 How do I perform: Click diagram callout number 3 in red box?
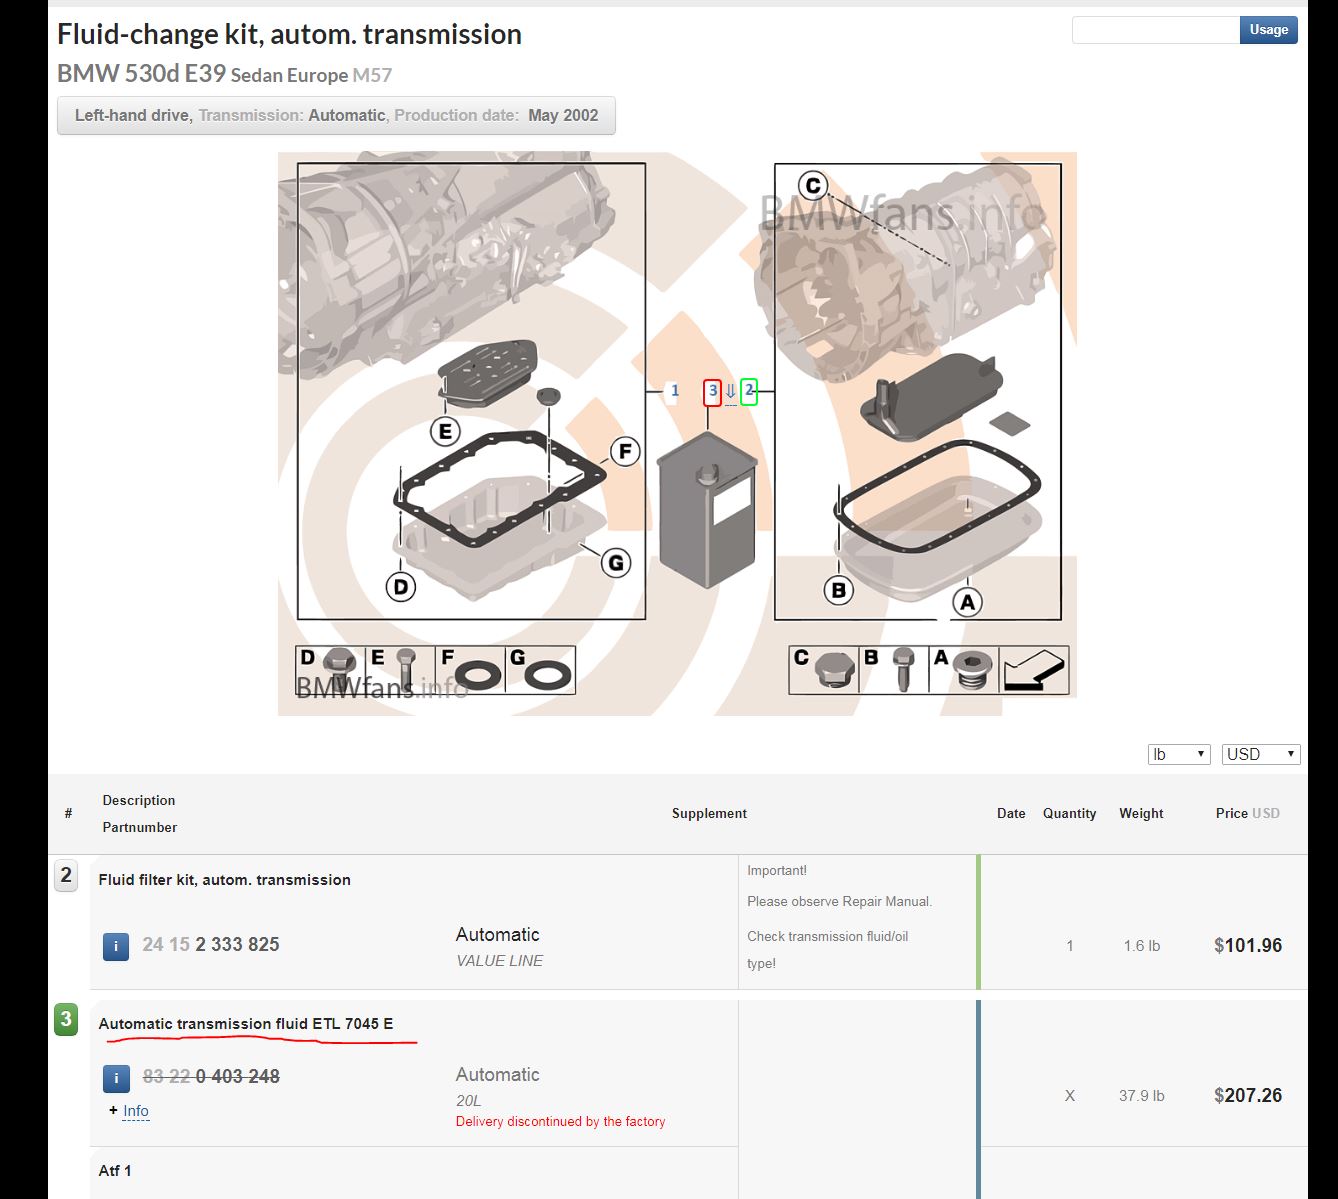(x=712, y=391)
